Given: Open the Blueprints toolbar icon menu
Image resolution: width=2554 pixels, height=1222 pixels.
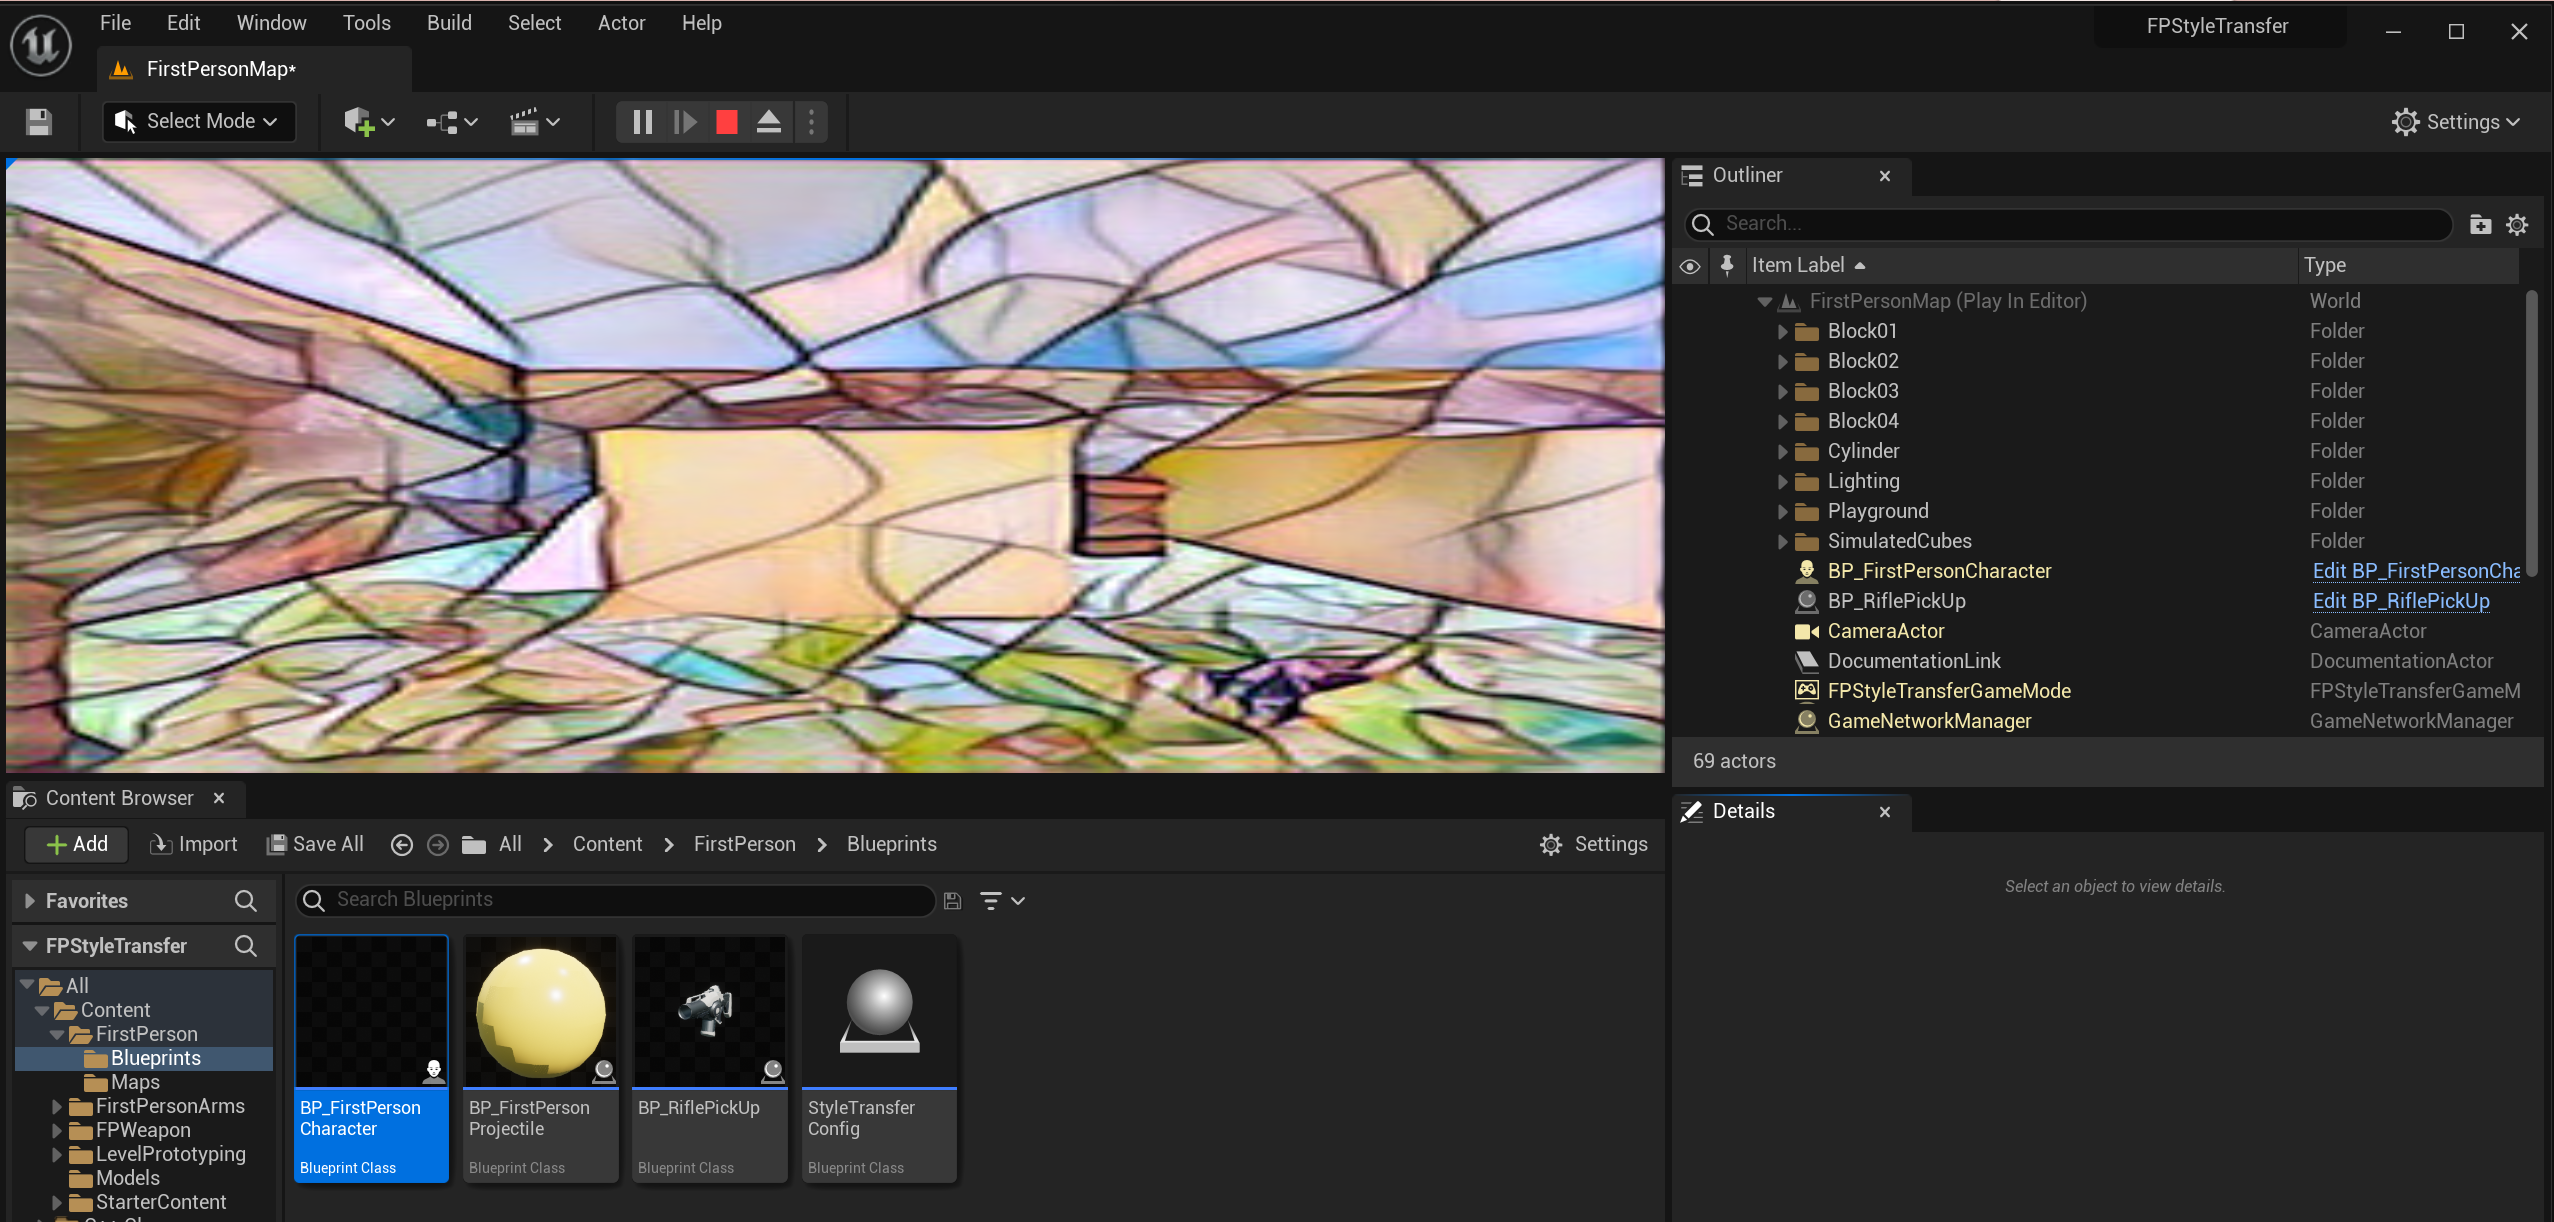Looking at the screenshot, I should tap(452, 122).
